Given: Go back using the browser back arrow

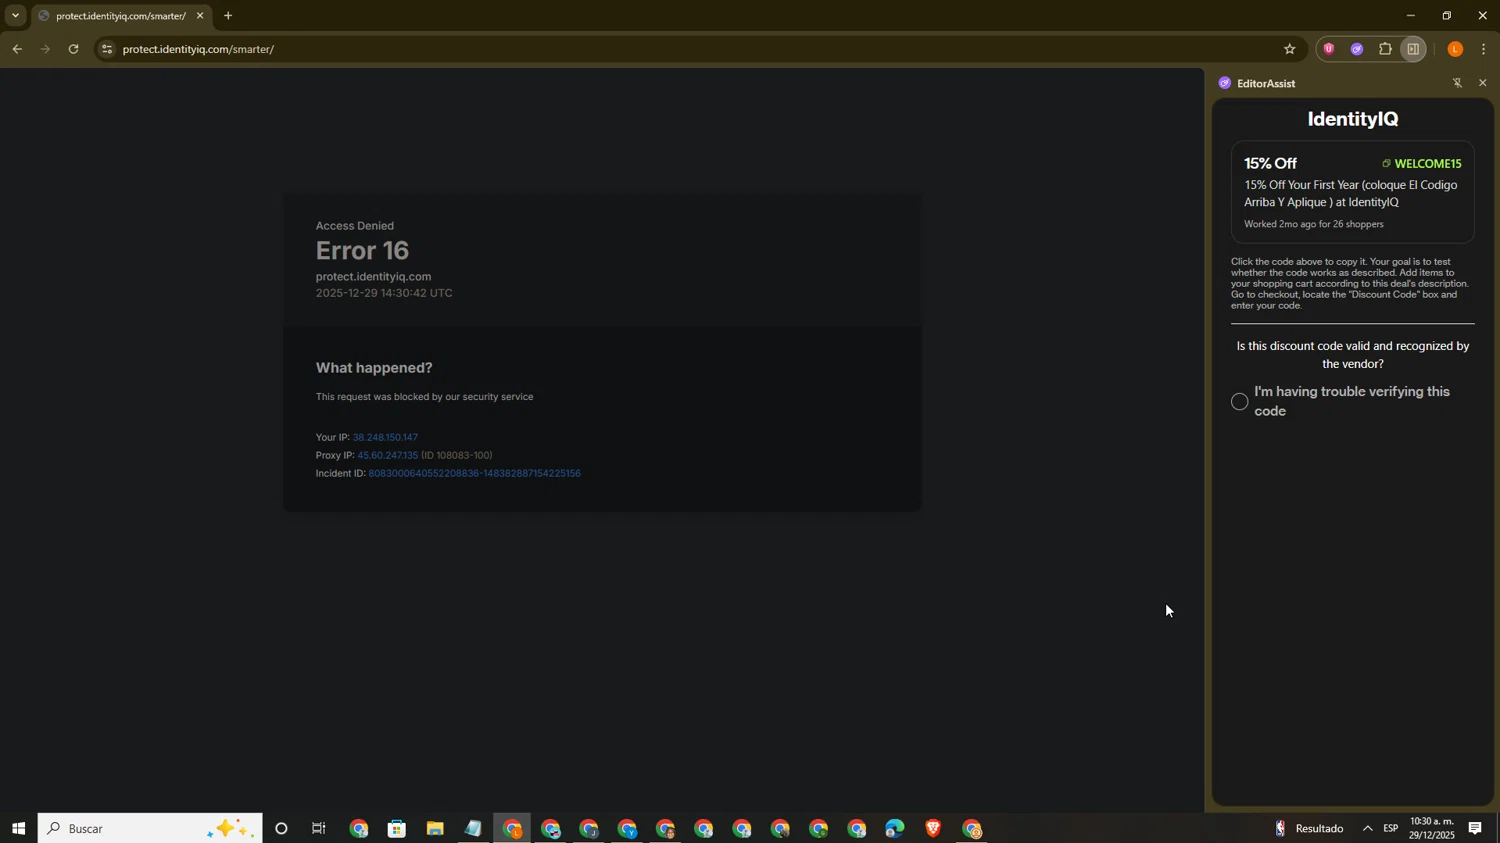Looking at the screenshot, I should [x=17, y=49].
